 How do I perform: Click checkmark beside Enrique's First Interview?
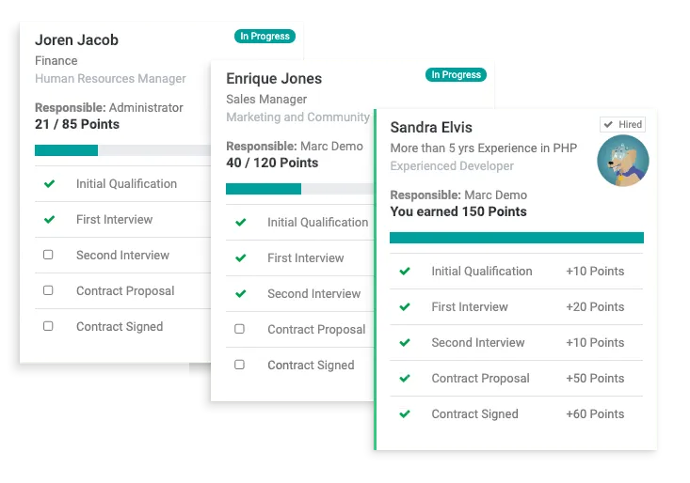241,258
